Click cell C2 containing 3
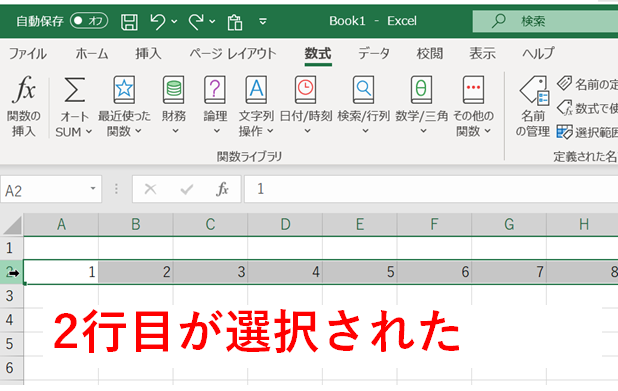This screenshot has width=618, height=391. (x=210, y=272)
